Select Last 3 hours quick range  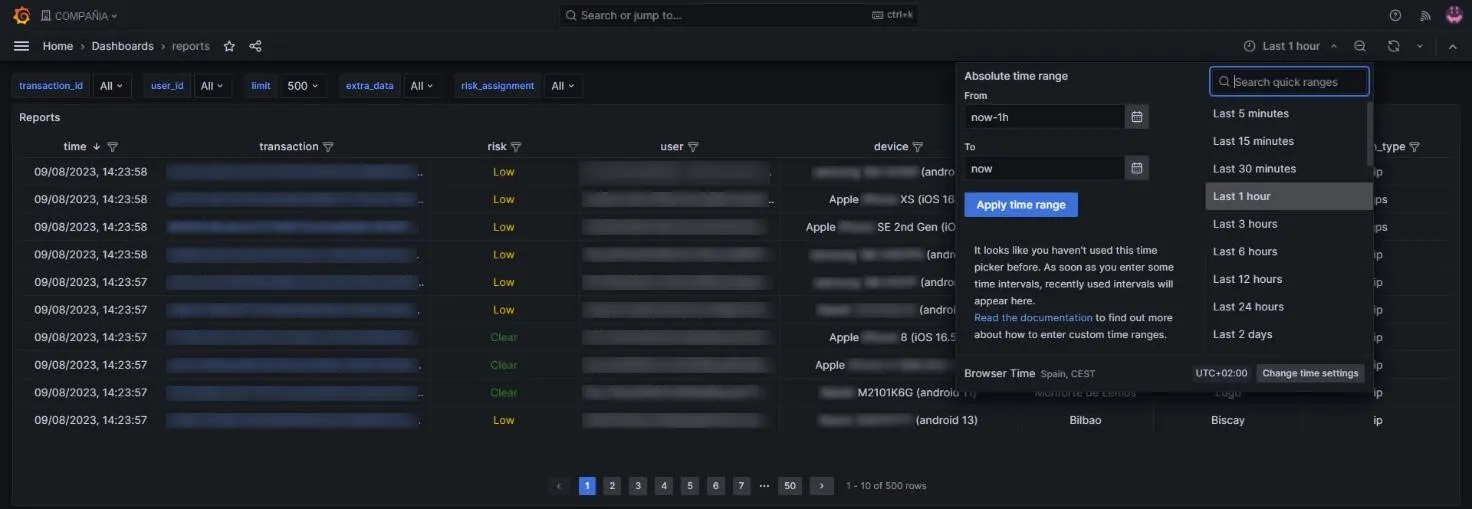[x=1287, y=224]
